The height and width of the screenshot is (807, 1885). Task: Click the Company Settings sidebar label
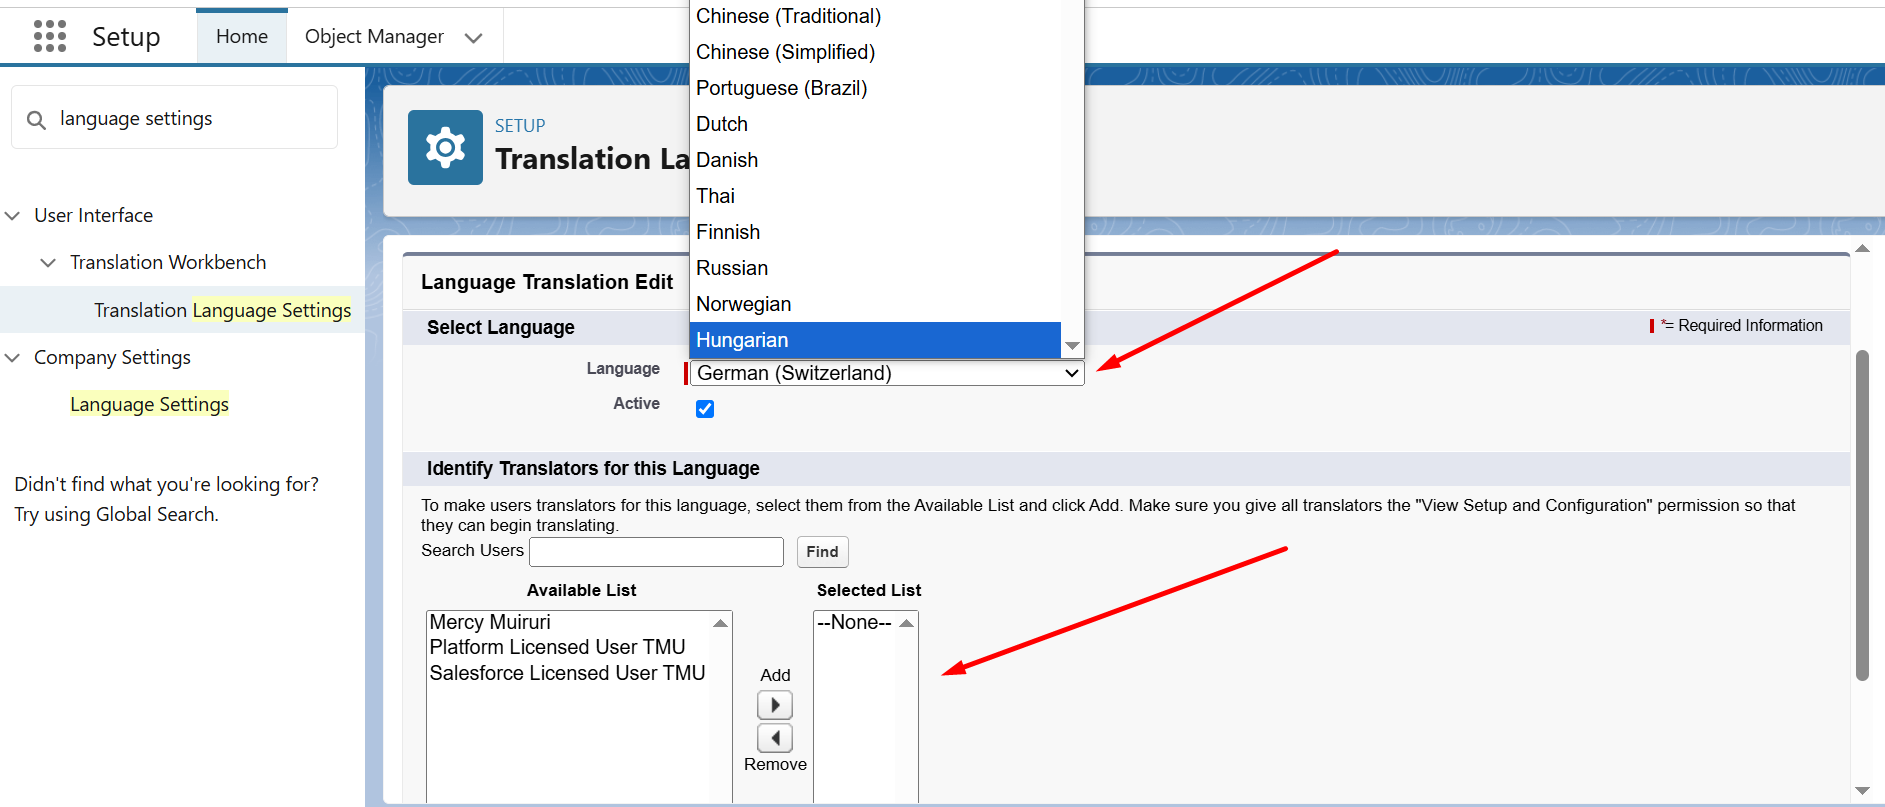(112, 357)
